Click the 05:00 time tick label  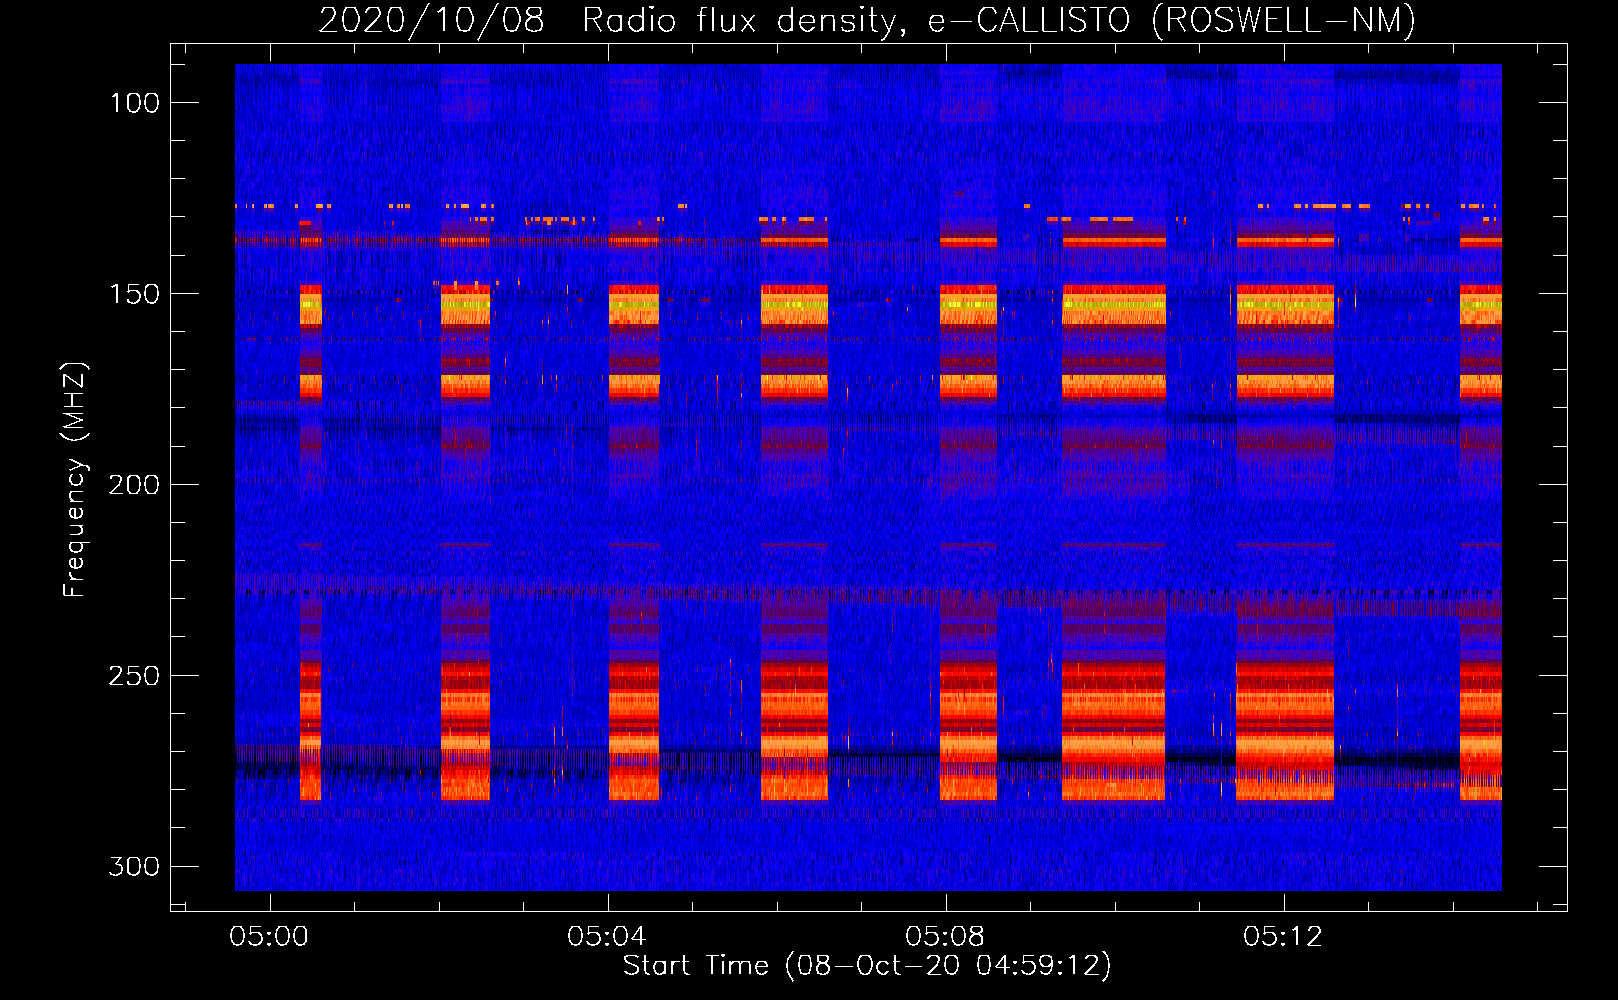pos(269,936)
